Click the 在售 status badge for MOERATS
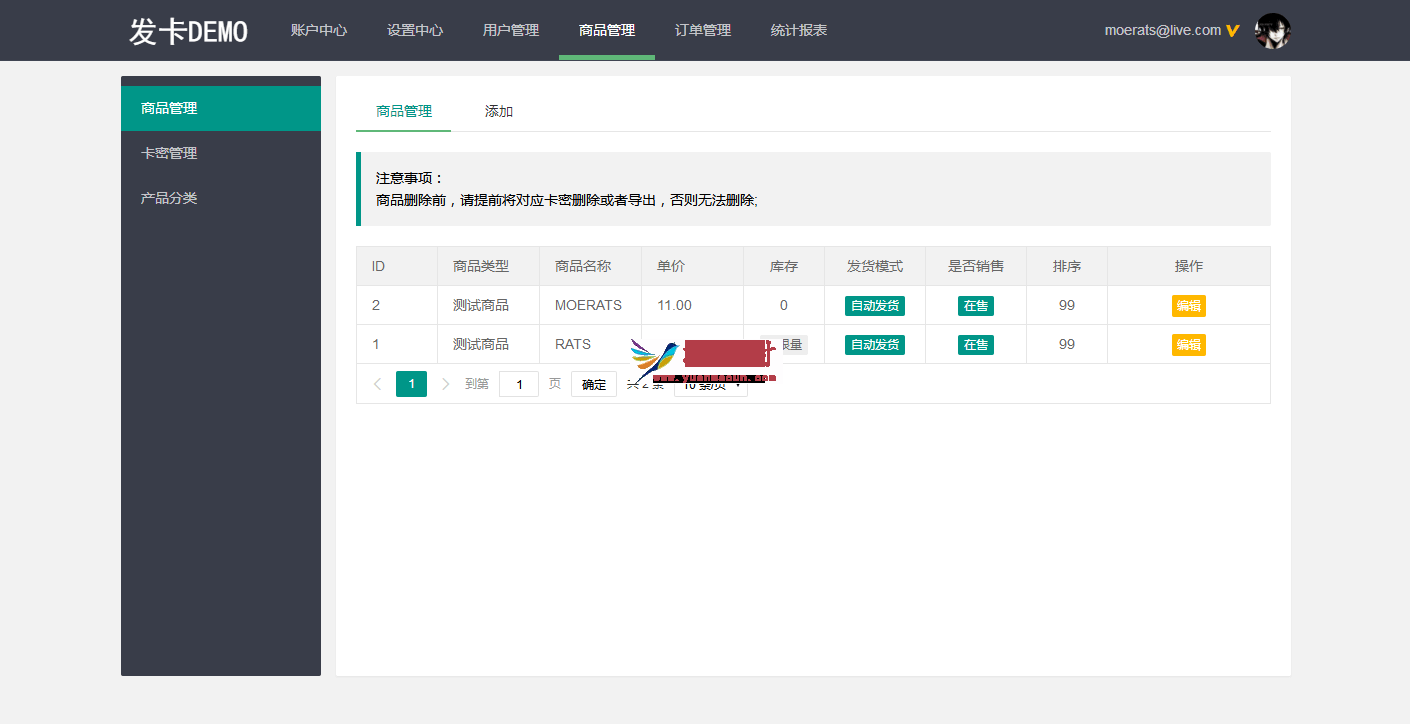 pos(976,306)
